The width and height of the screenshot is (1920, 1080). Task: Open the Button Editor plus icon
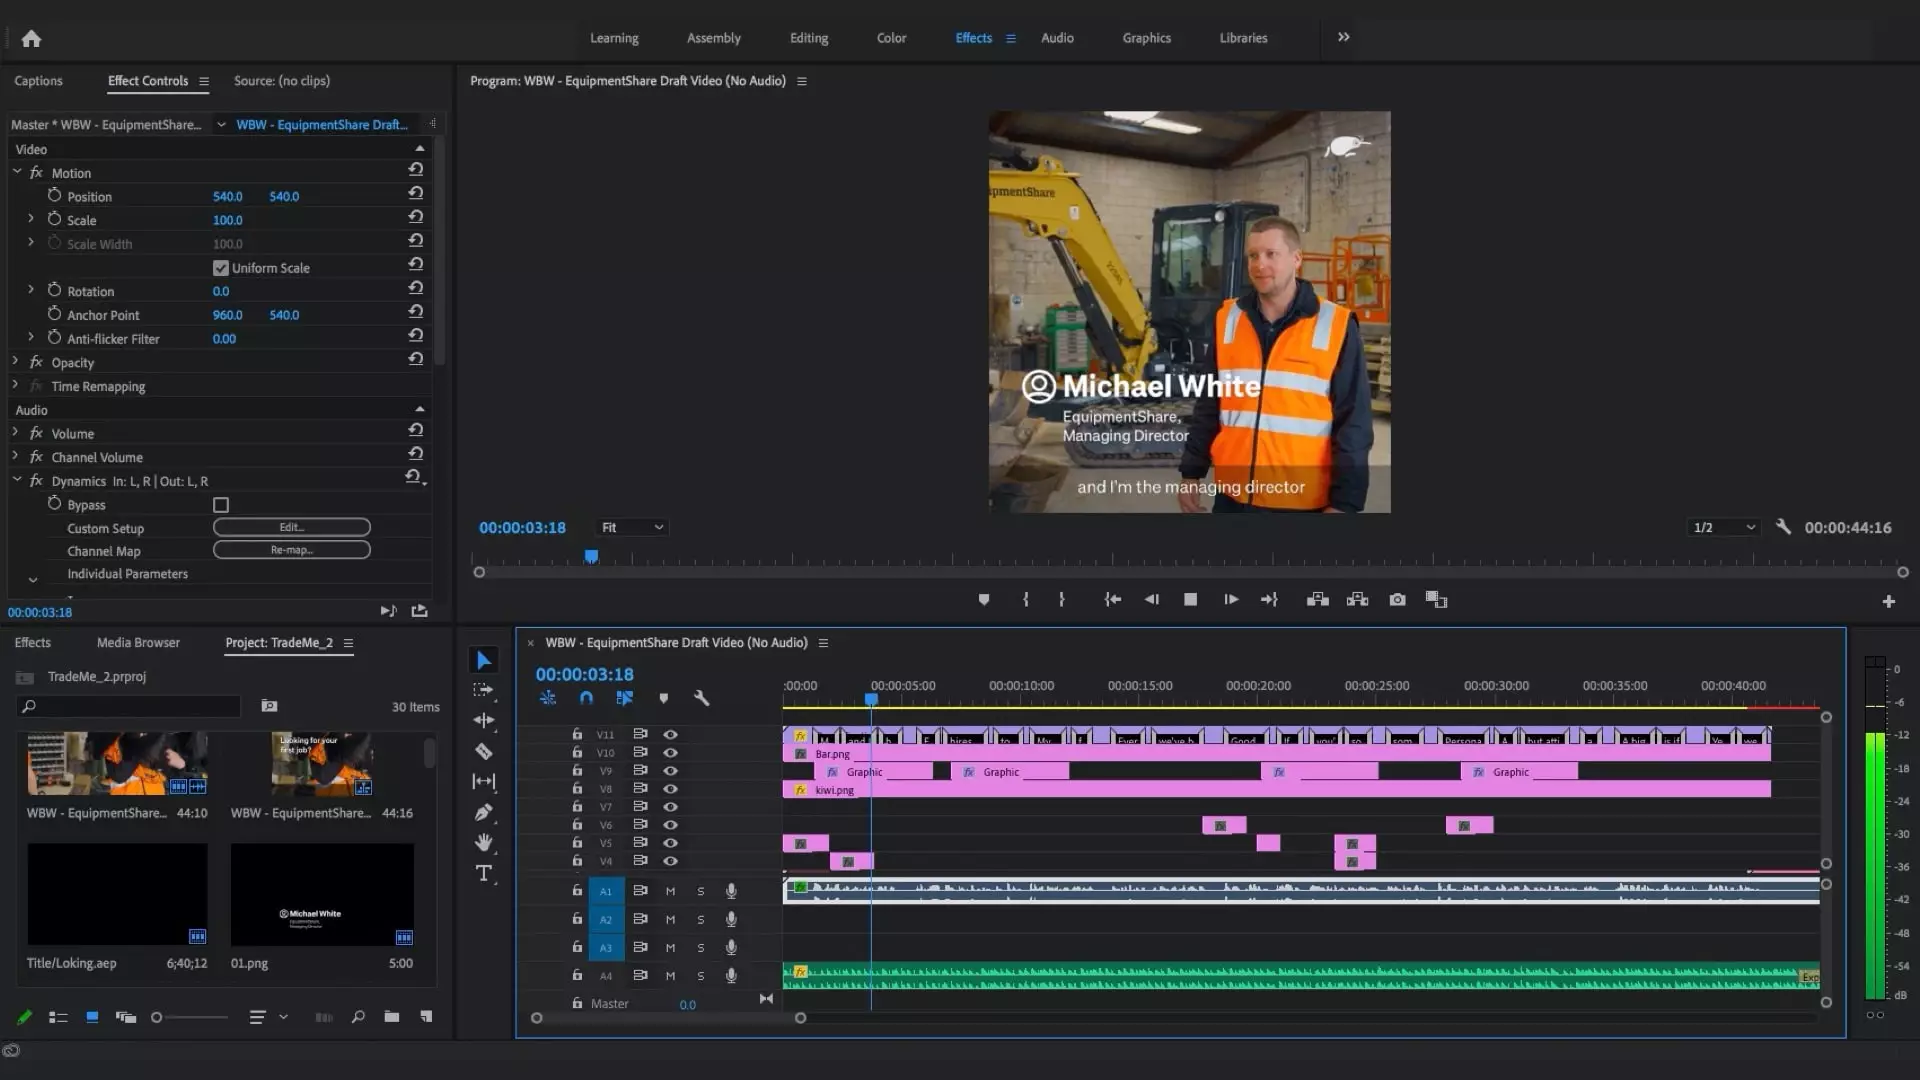coord(1888,601)
